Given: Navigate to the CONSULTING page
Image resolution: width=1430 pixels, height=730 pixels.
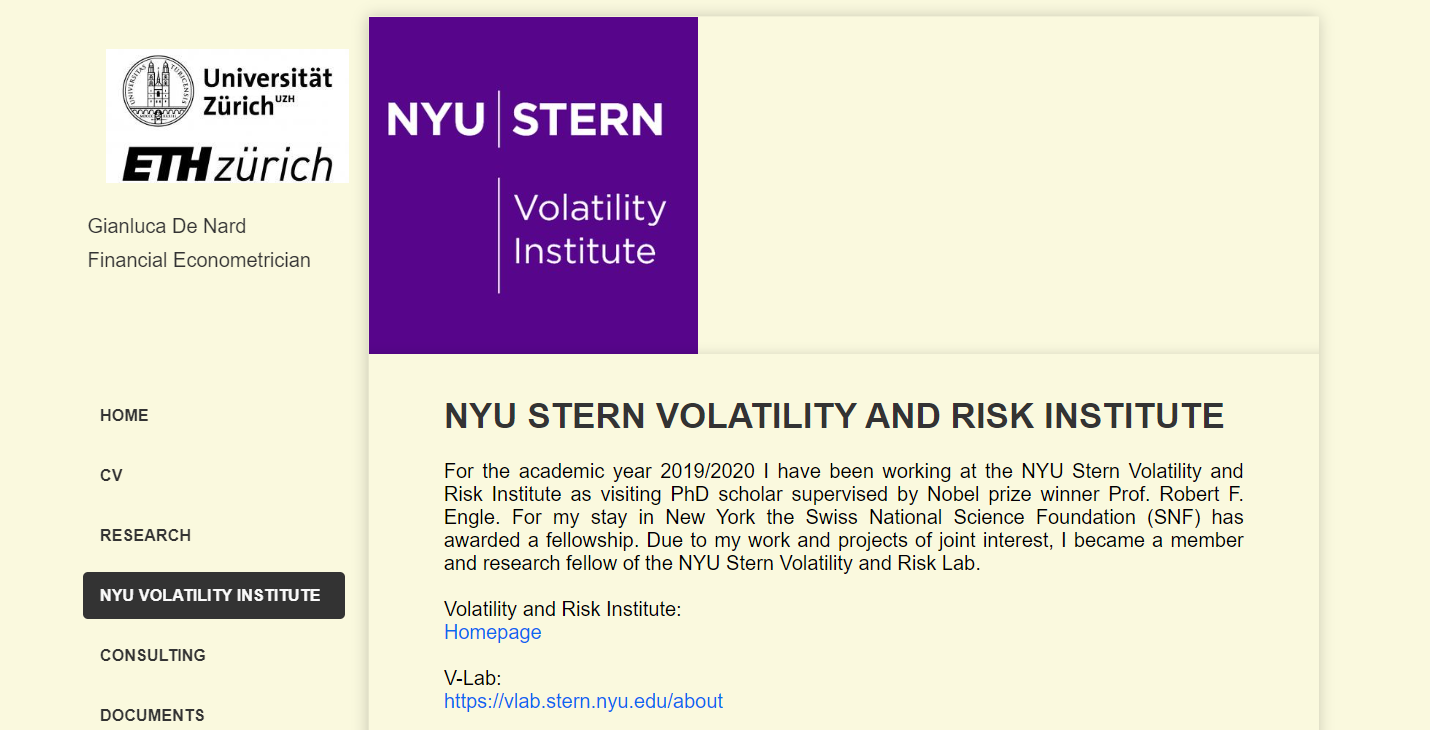Looking at the screenshot, I should (153, 656).
